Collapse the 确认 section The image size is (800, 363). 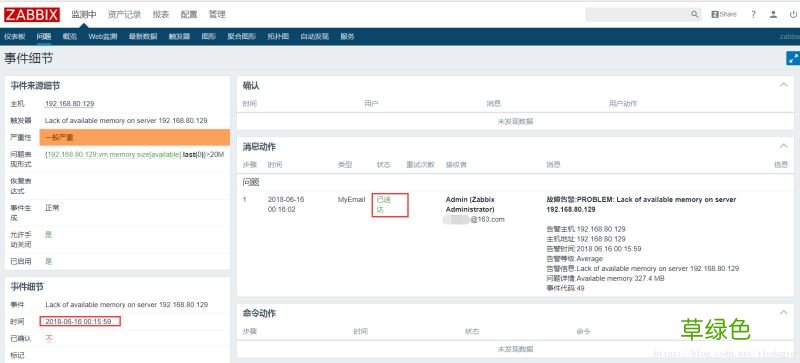click(x=784, y=85)
